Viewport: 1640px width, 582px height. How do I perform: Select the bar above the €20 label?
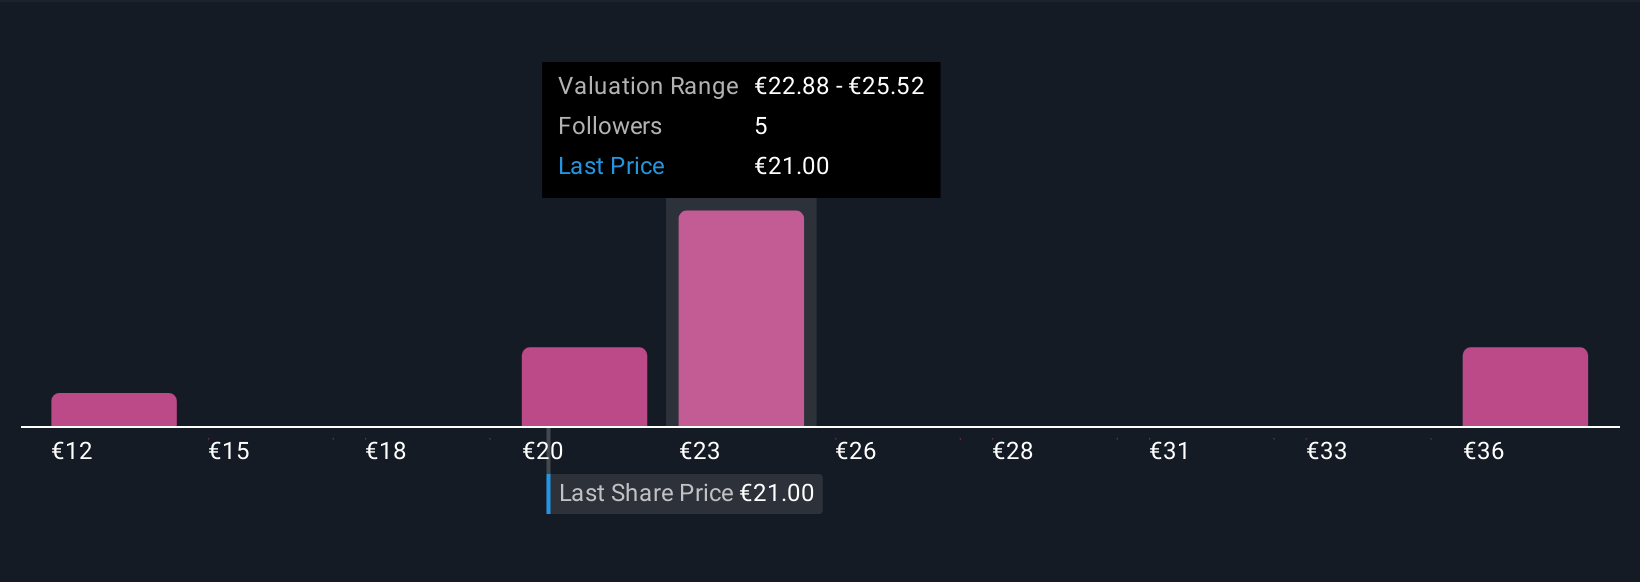tap(584, 387)
